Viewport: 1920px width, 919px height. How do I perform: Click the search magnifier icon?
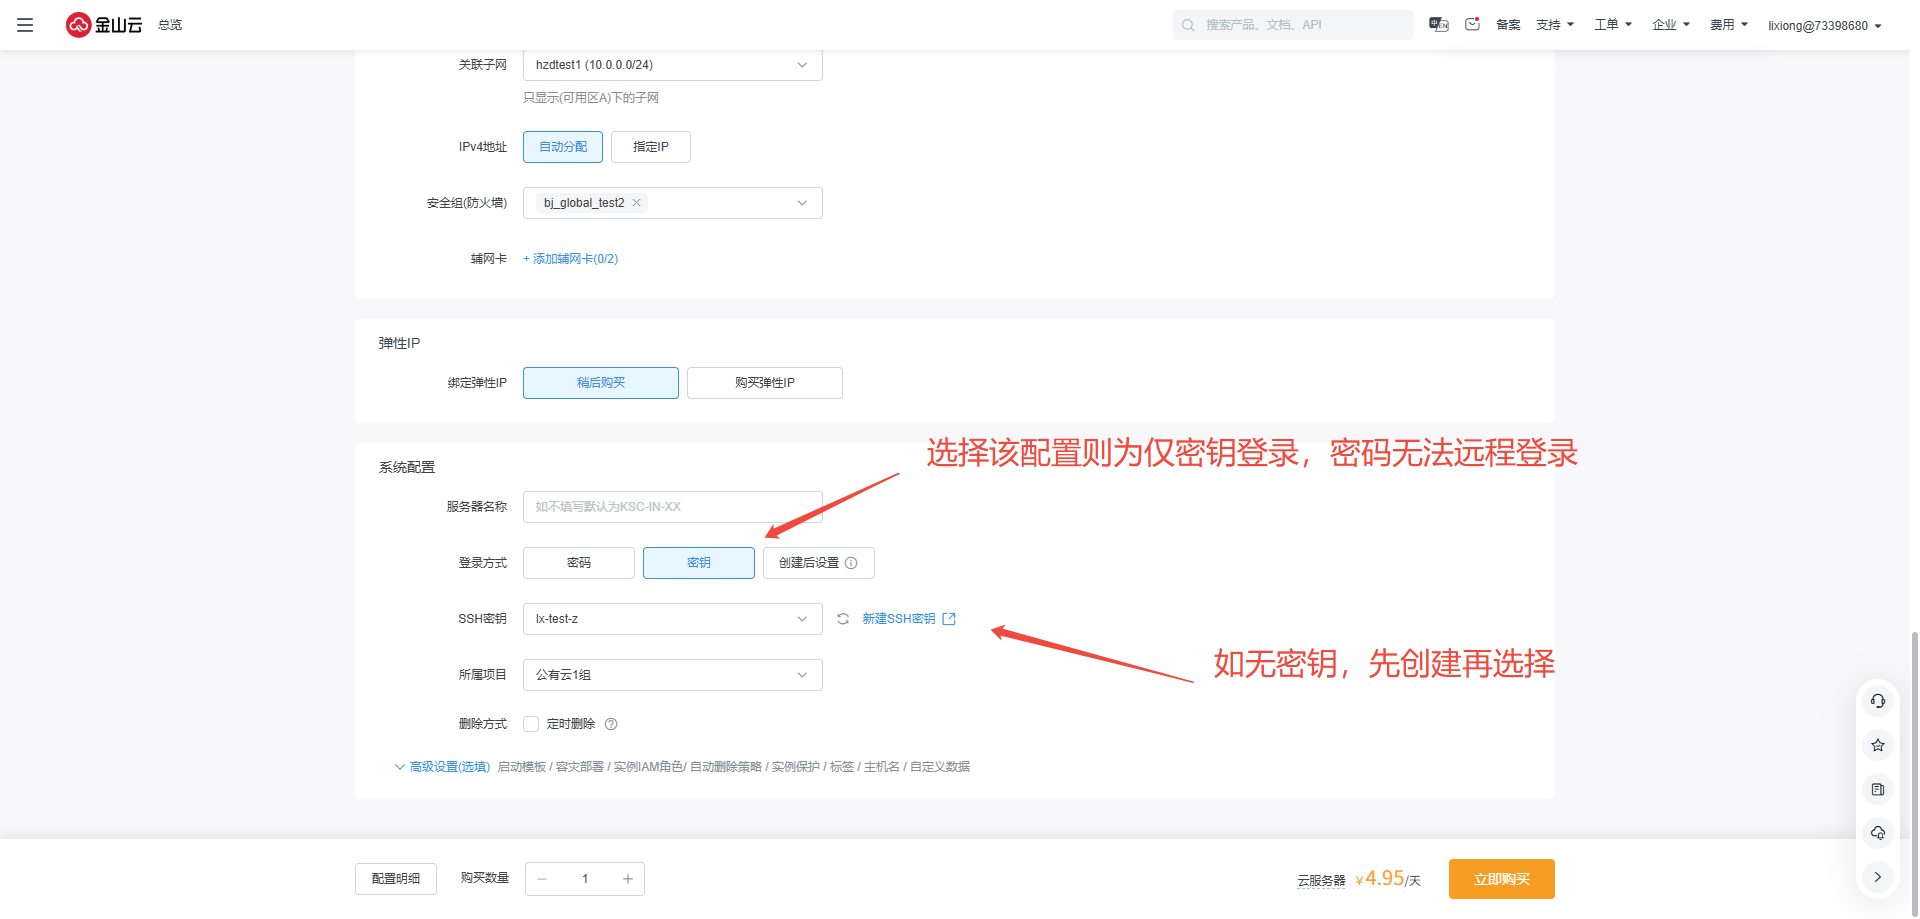coord(1188,25)
